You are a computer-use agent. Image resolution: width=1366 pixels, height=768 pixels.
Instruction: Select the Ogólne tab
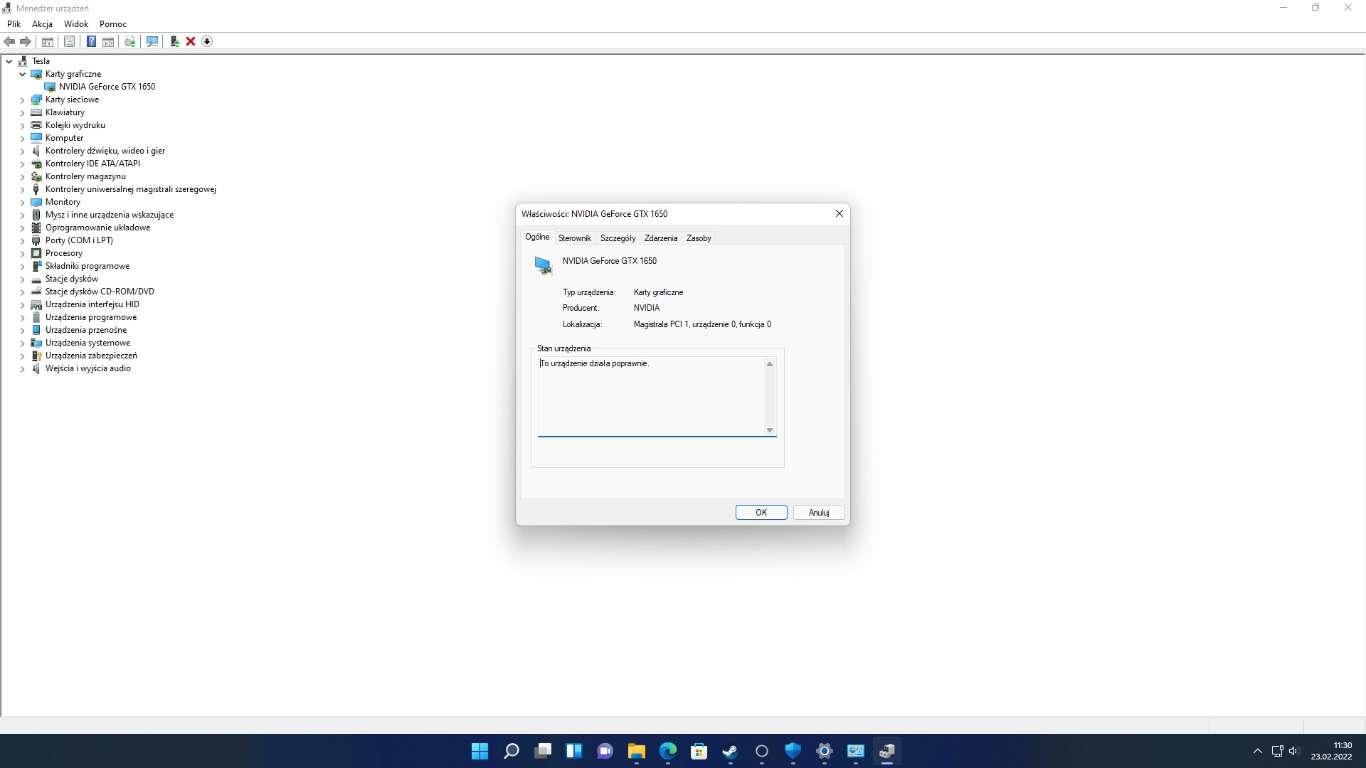click(538, 237)
